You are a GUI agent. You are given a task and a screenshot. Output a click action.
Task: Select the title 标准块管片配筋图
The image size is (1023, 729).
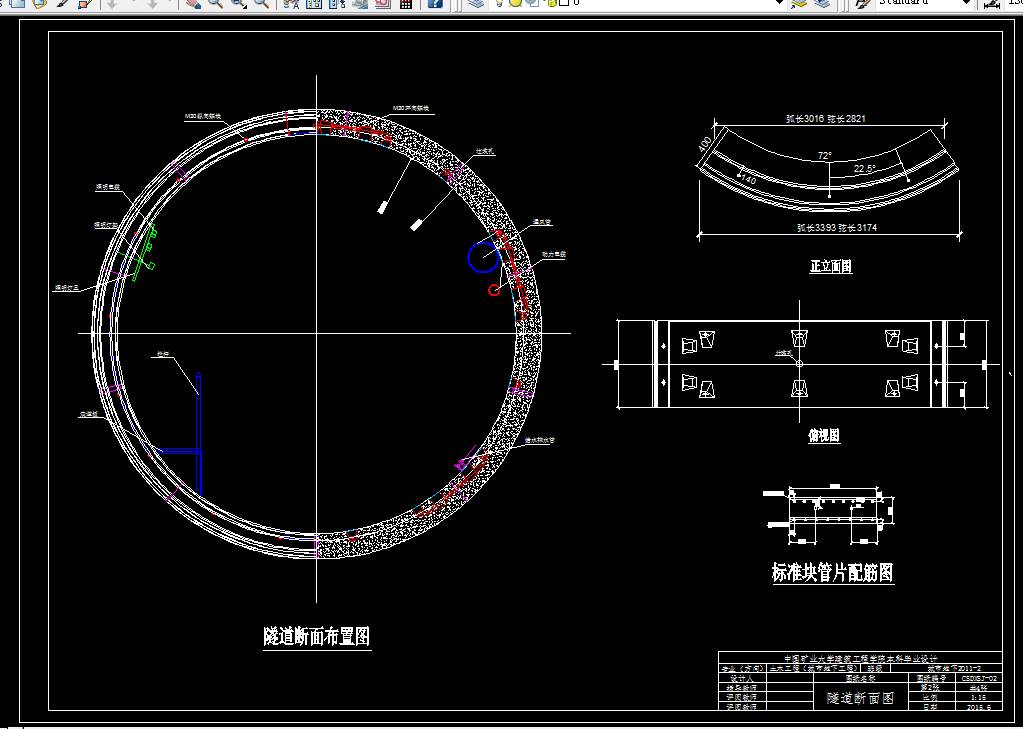tap(832, 572)
